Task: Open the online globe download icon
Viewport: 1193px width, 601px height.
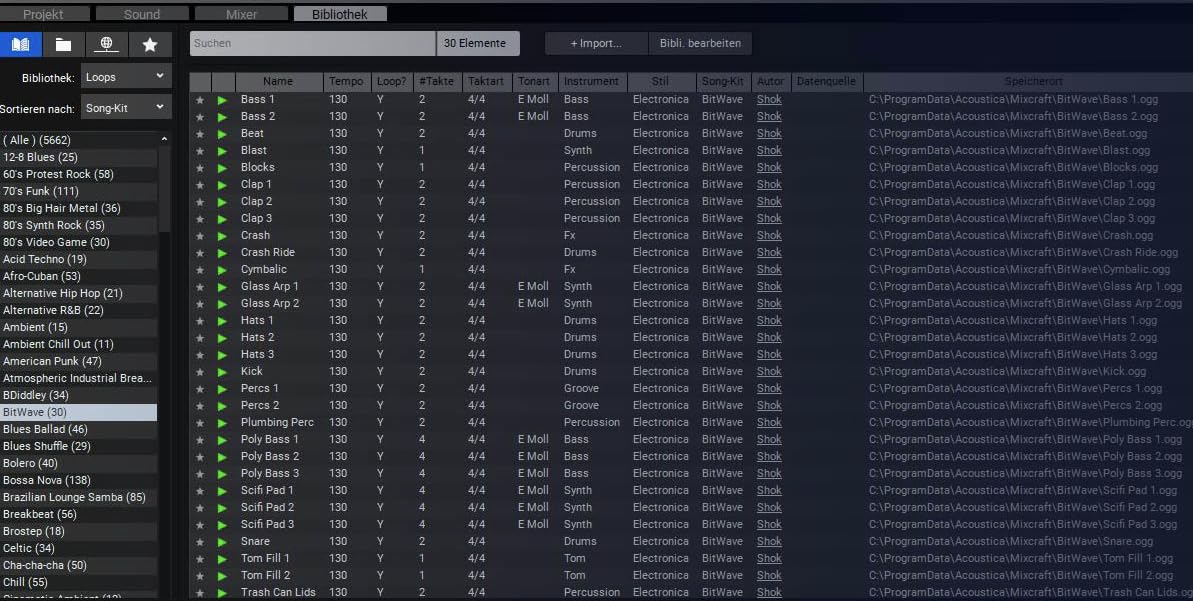Action: [x=107, y=44]
